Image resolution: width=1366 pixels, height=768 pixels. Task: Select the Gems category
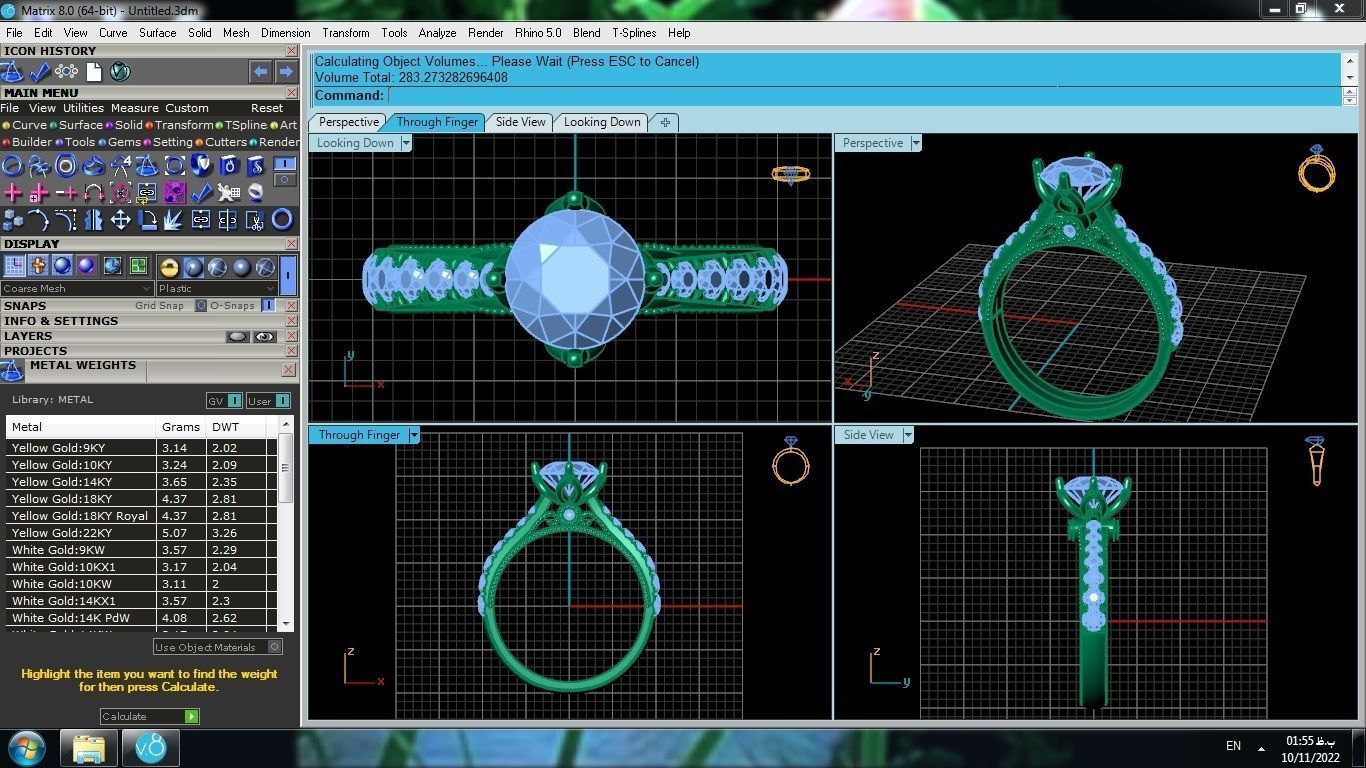(119, 142)
